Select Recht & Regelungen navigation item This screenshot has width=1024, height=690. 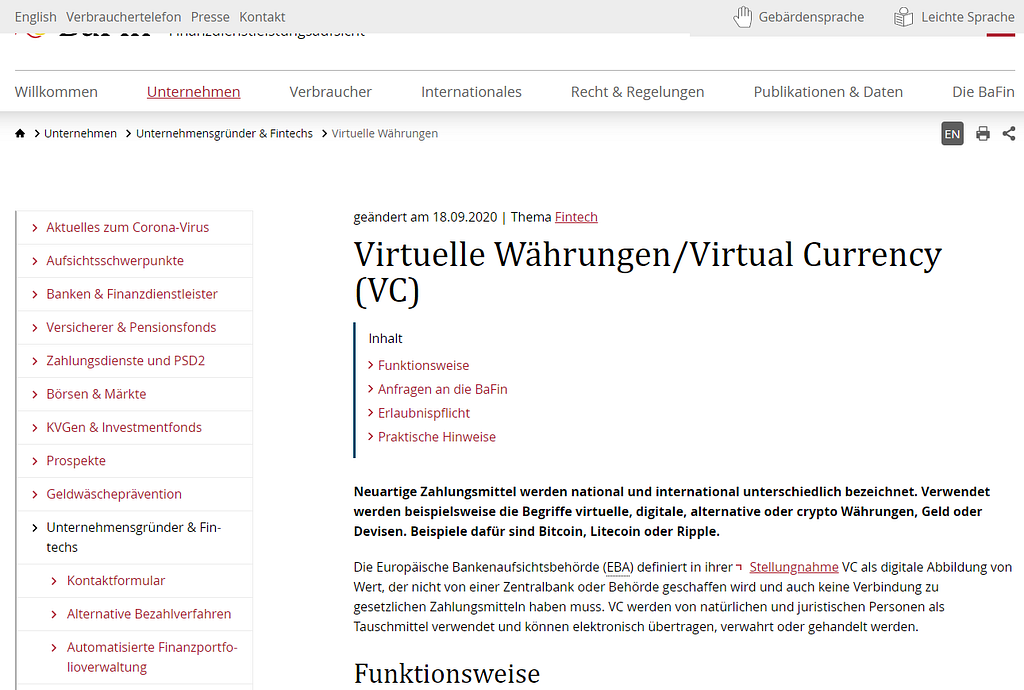[x=637, y=92]
